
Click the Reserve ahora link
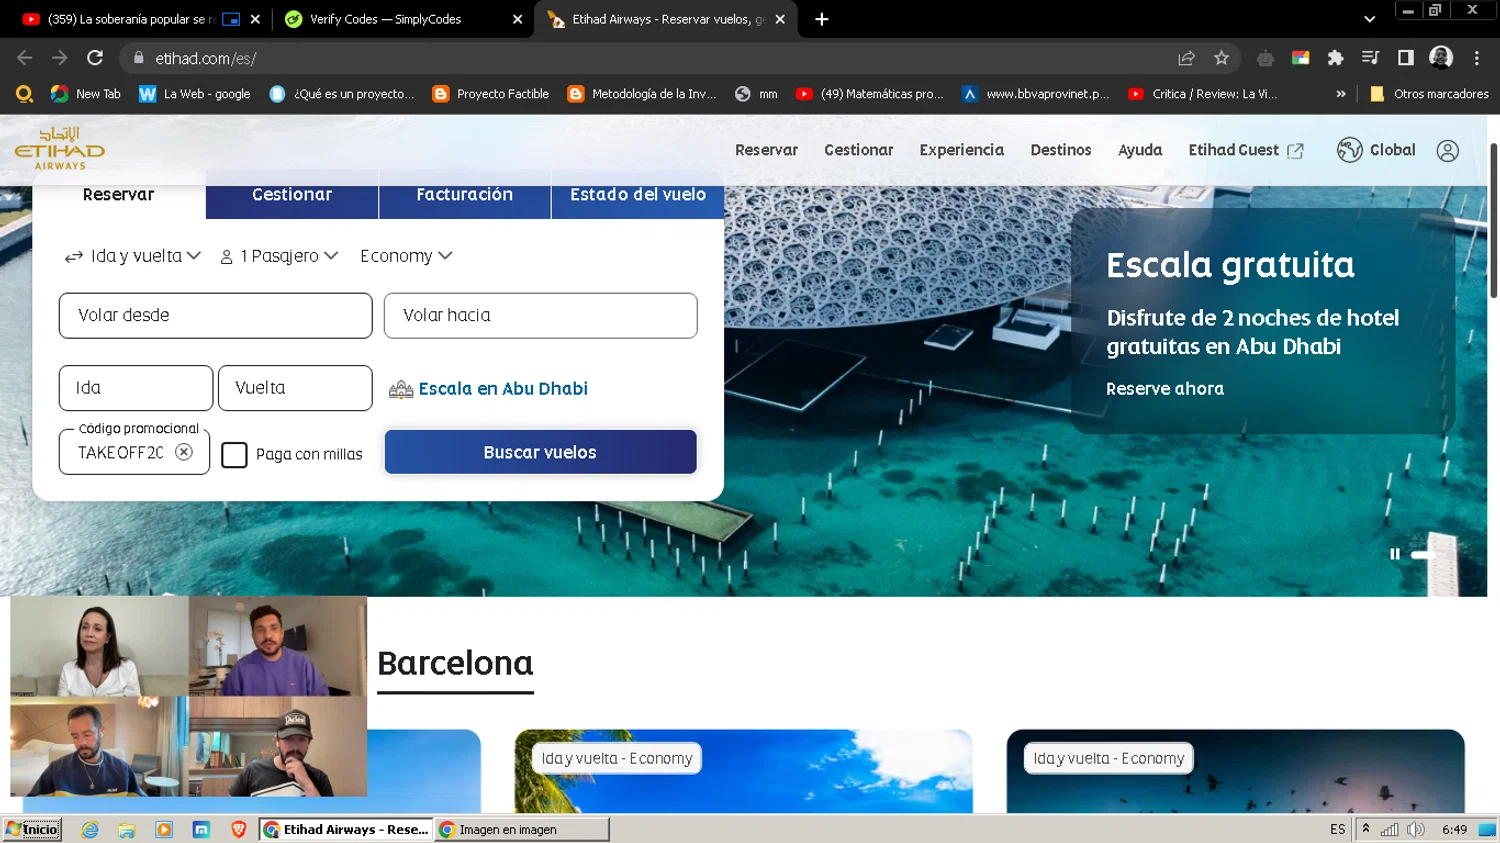(x=1165, y=389)
